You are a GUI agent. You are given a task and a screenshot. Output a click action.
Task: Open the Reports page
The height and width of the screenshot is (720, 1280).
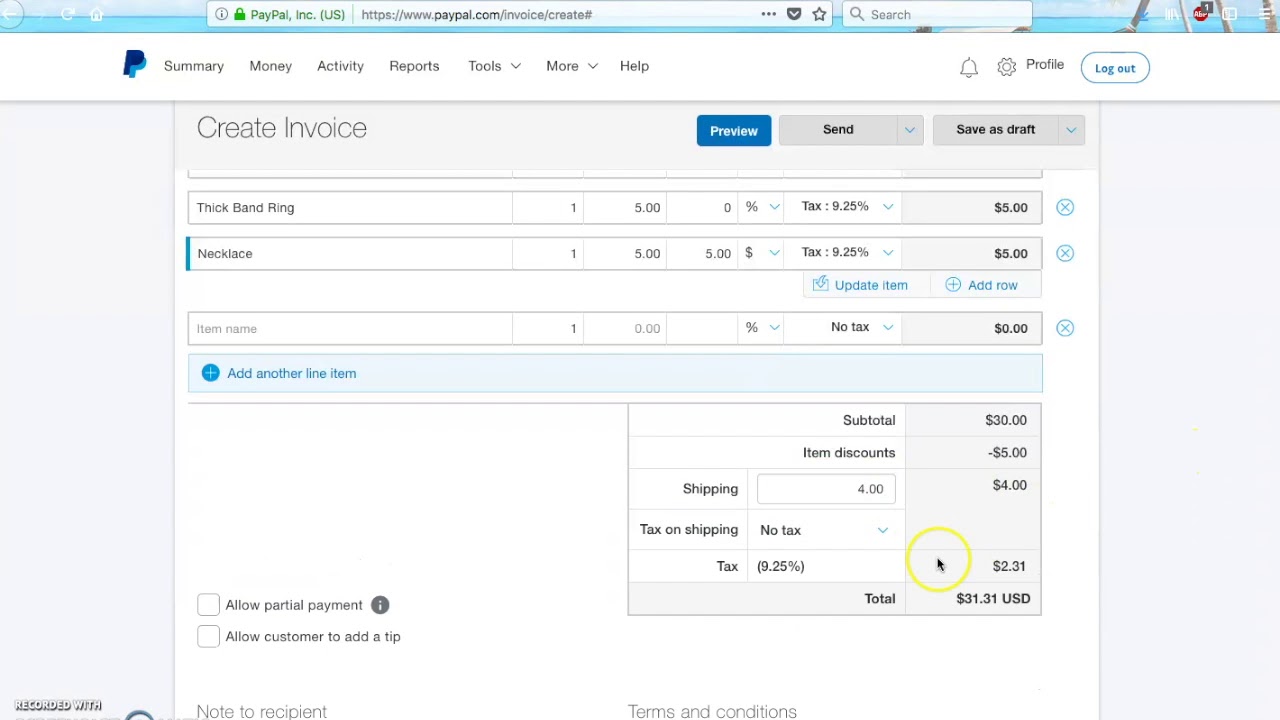(414, 66)
